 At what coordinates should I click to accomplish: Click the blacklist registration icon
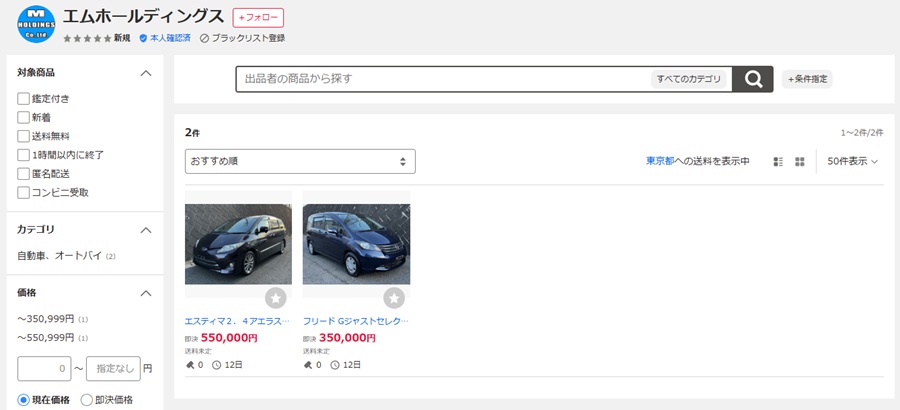coord(204,38)
